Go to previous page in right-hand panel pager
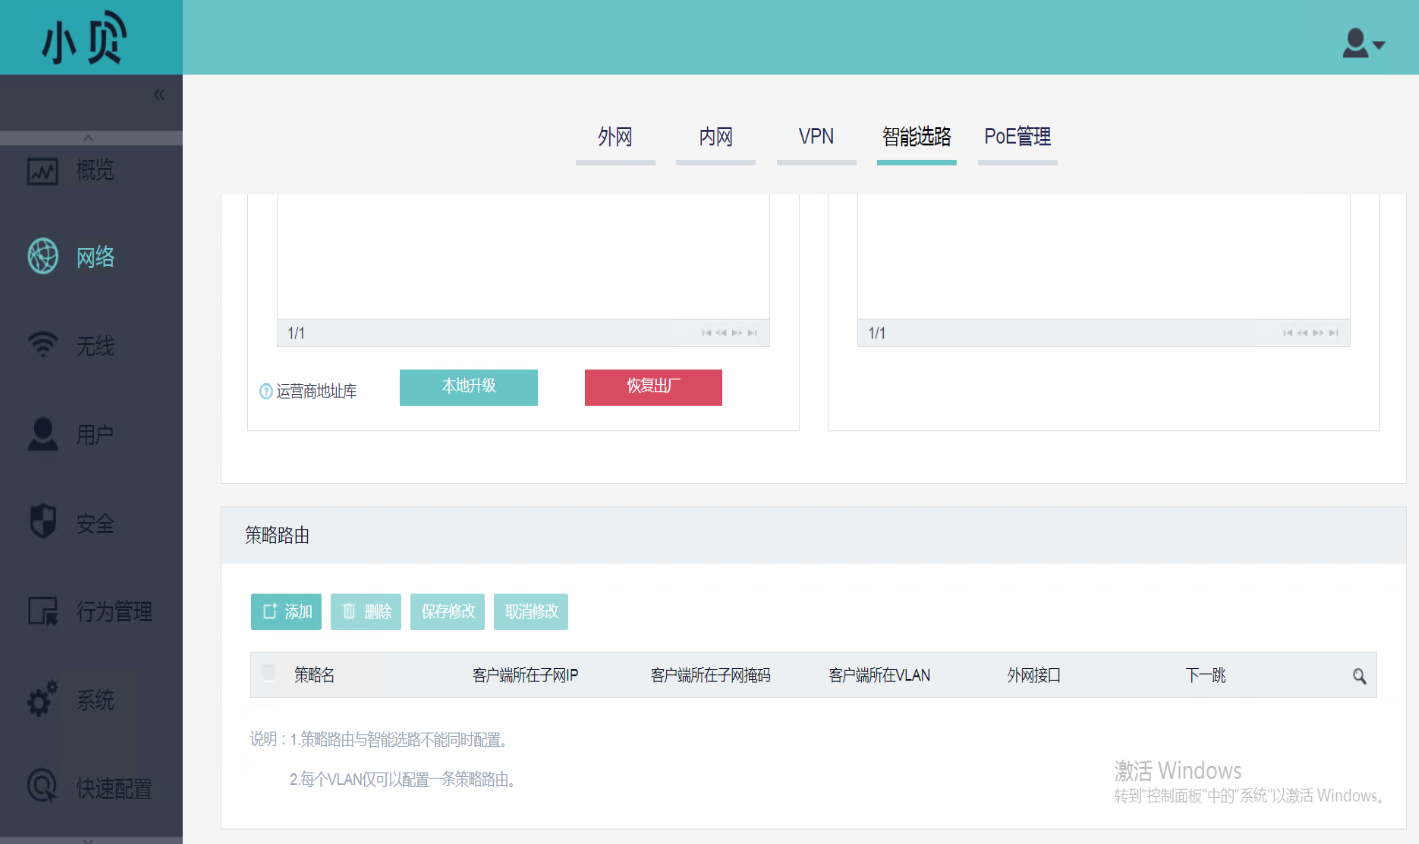Viewport: 1419px width, 844px height. coord(1303,333)
